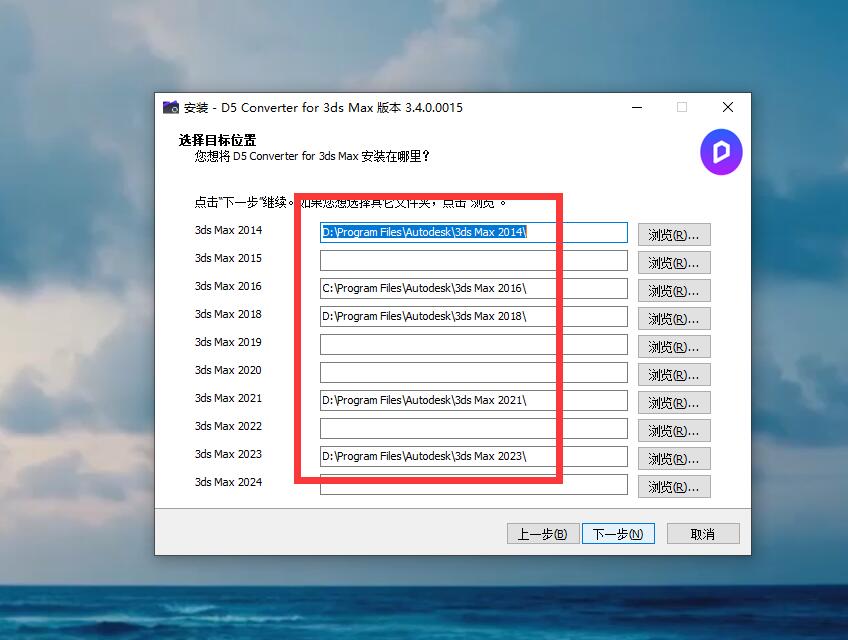Click the empty 3ds Max 2019 path field

tap(474, 345)
